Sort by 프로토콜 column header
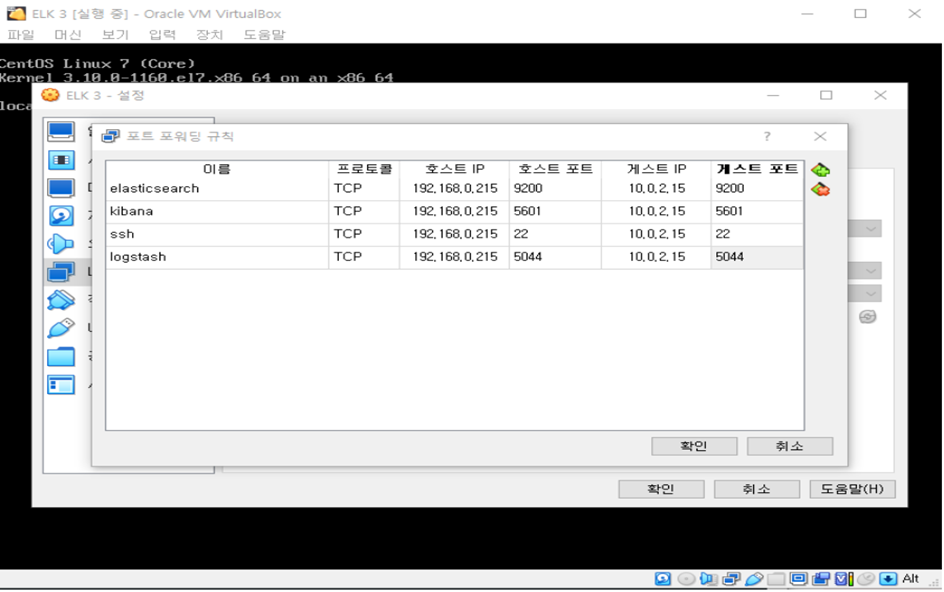 (x=364, y=169)
